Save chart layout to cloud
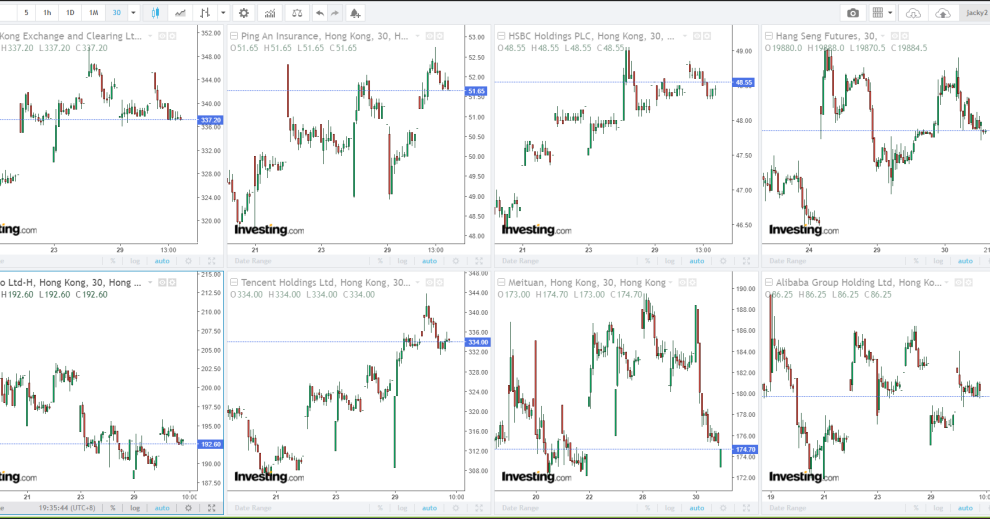 [943, 13]
